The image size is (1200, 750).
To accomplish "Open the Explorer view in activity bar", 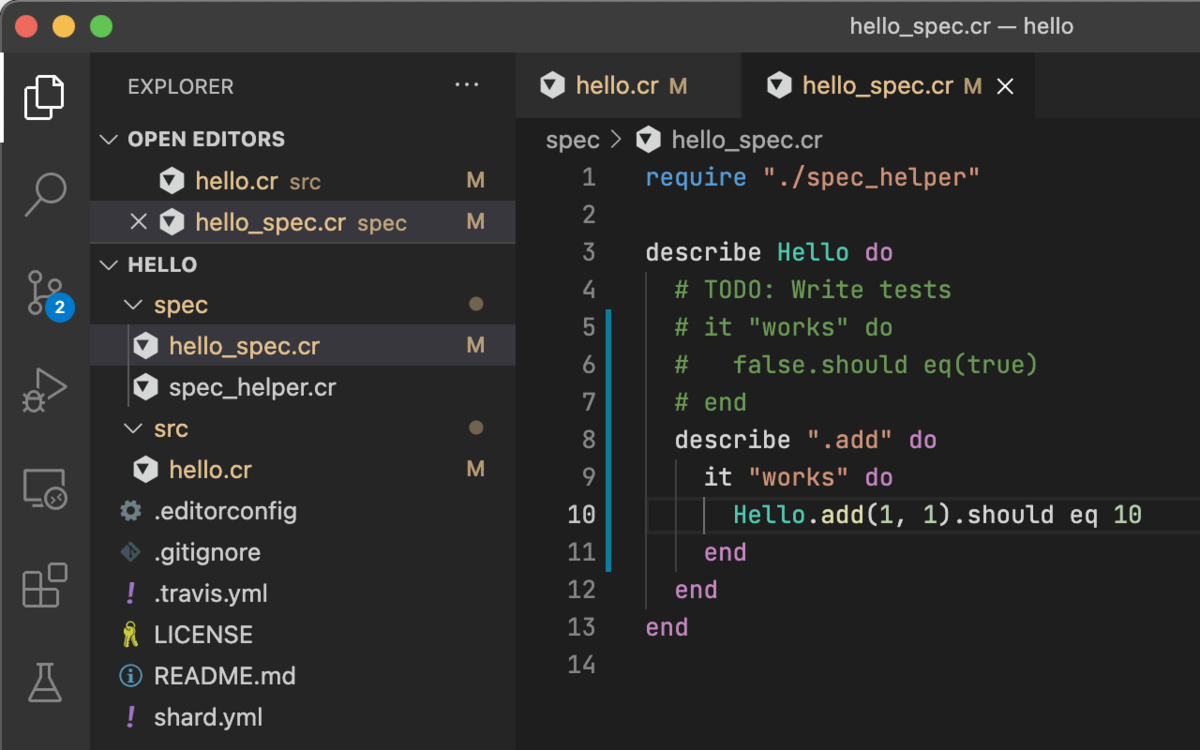I will click(x=44, y=97).
